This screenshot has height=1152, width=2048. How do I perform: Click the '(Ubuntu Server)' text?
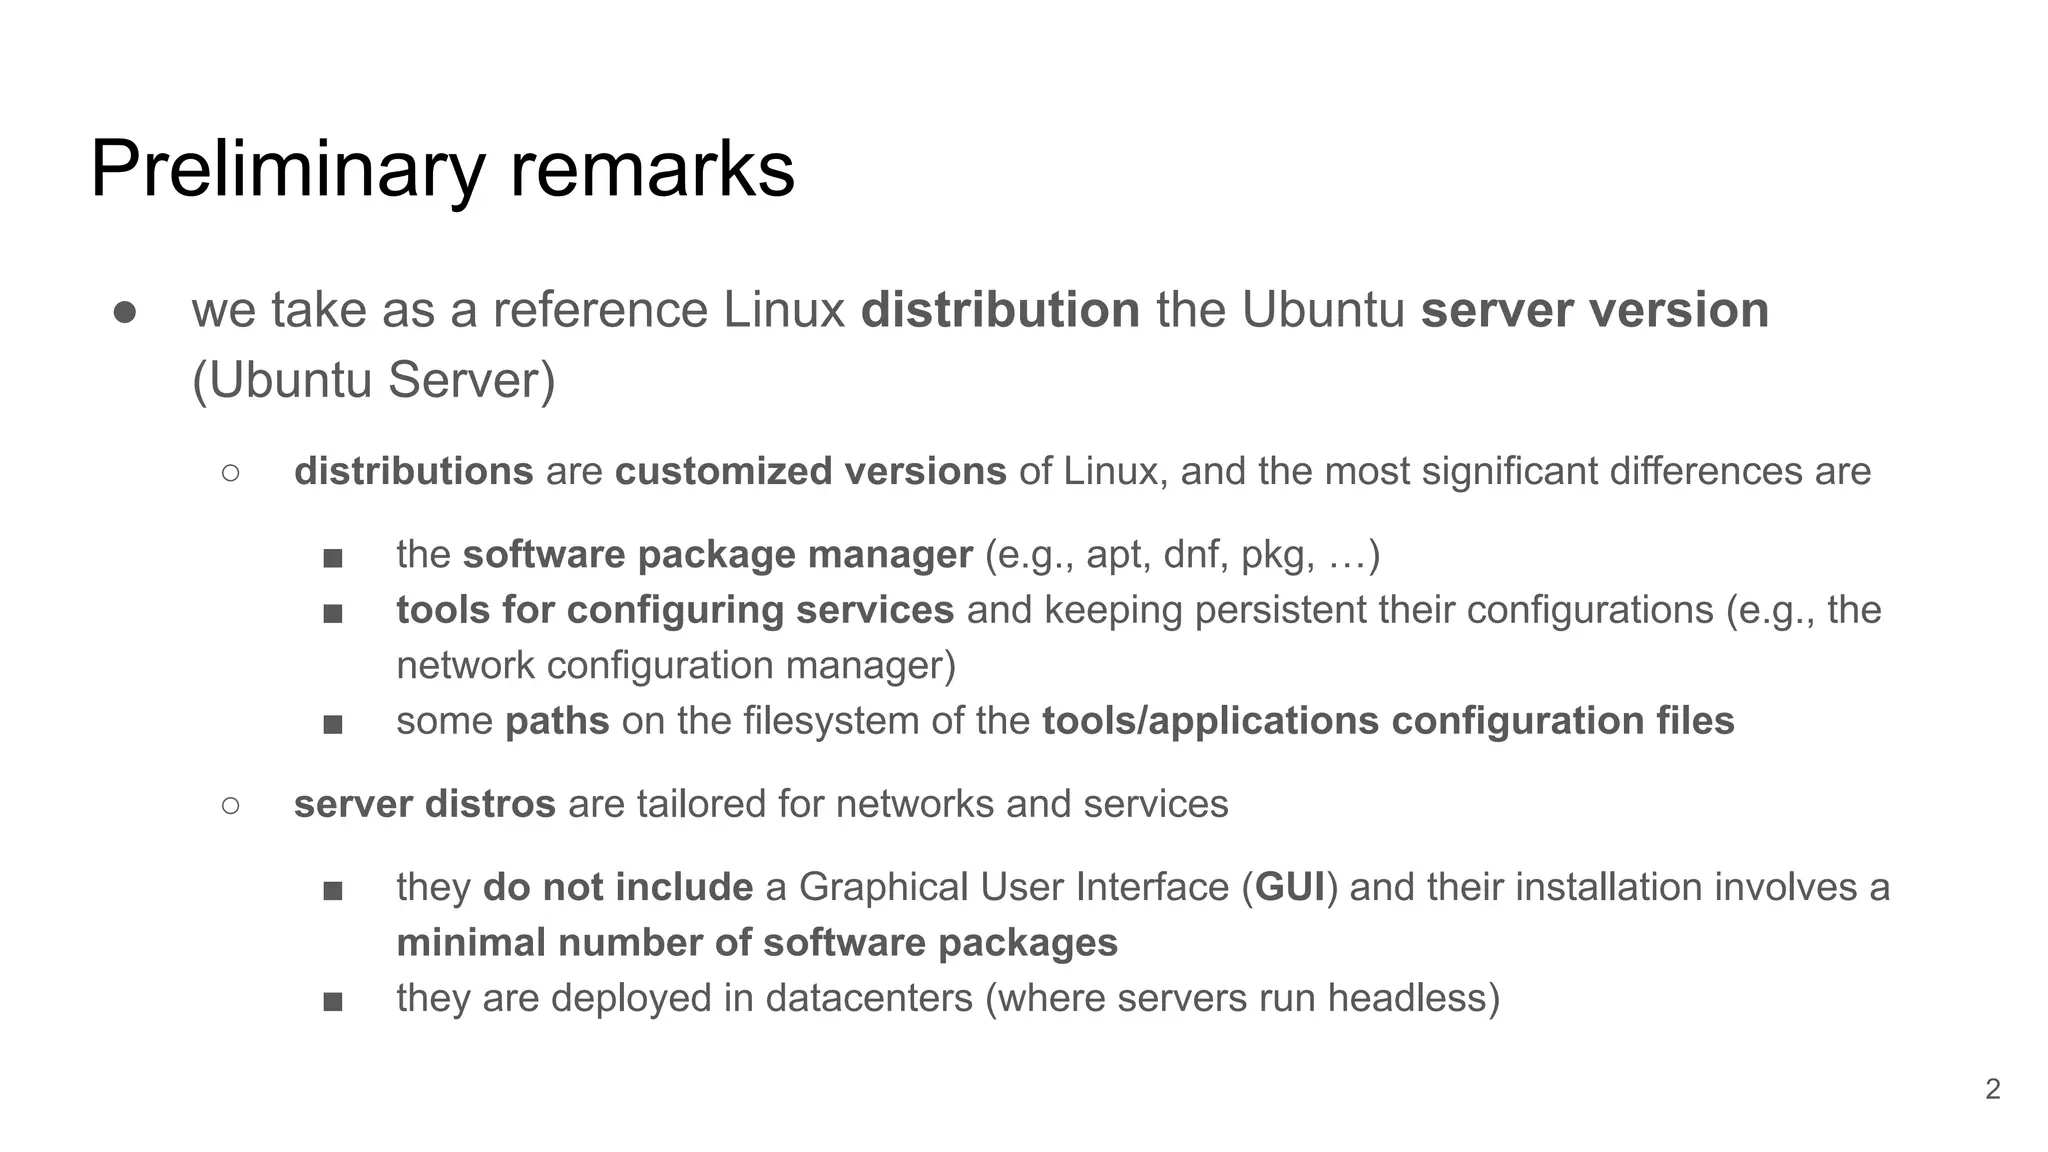click(373, 380)
